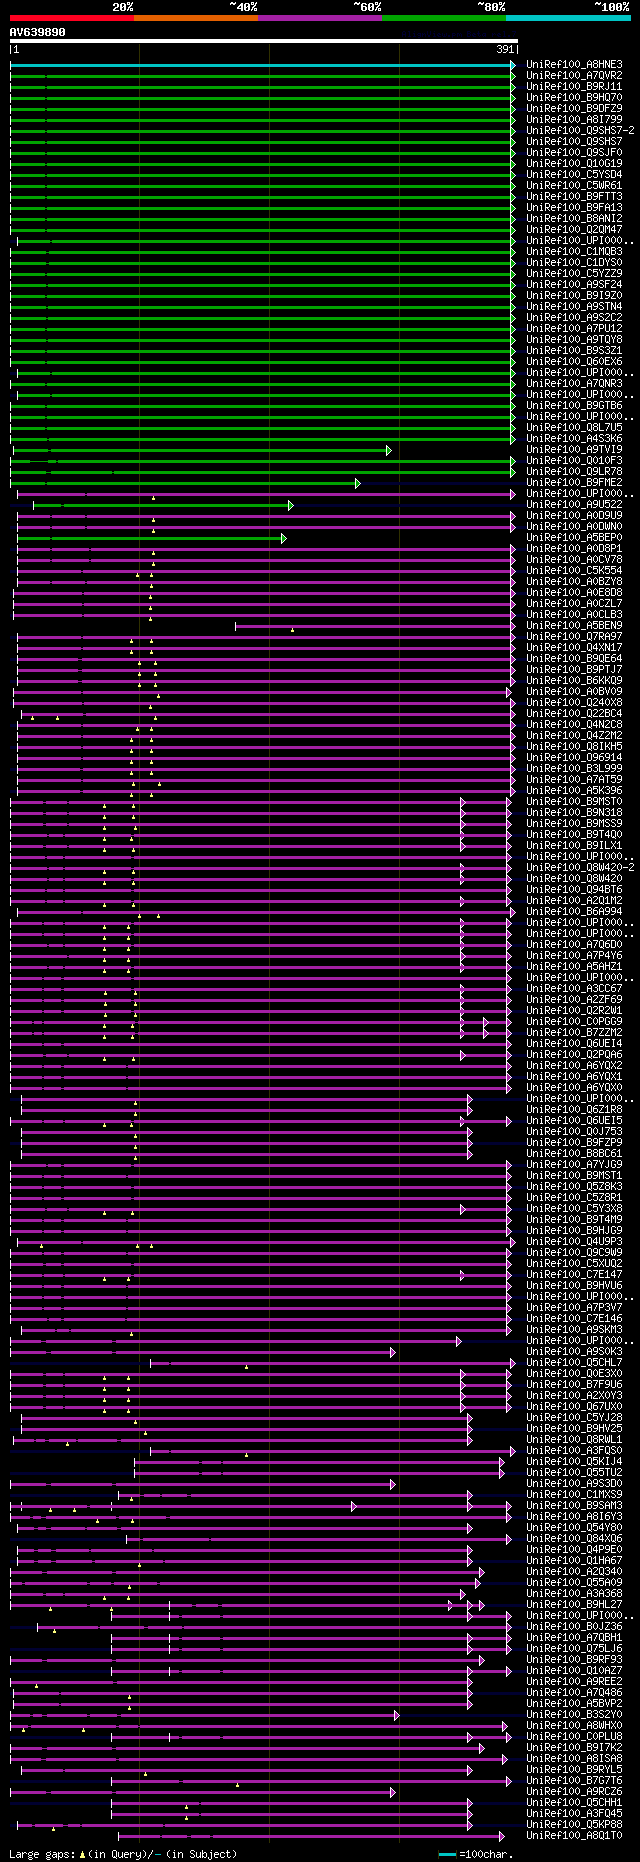The height and width of the screenshot is (1862, 640).
Task: Select label UniRef100_C5K554
Action: [574, 571]
